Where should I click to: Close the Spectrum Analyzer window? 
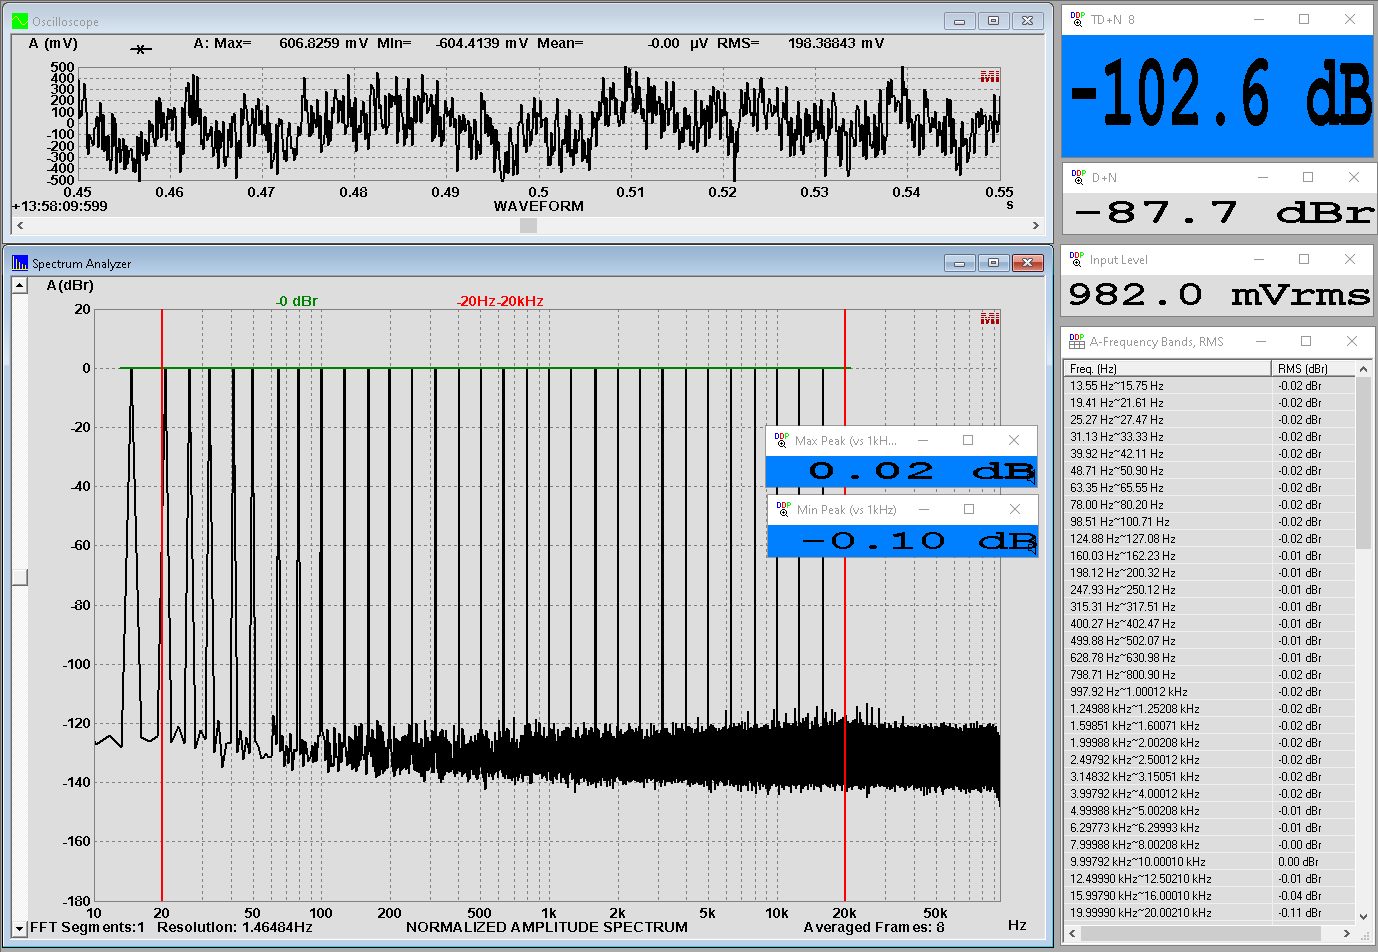[x=1027, y=263]
